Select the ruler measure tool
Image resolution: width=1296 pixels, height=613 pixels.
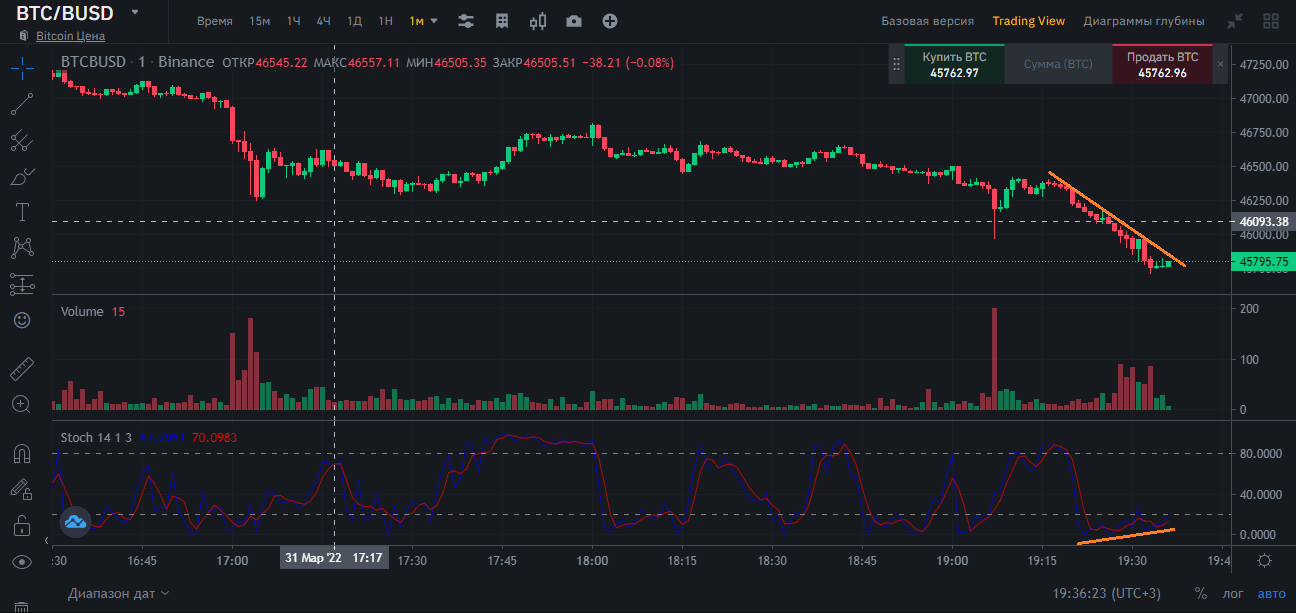point(22,369)
